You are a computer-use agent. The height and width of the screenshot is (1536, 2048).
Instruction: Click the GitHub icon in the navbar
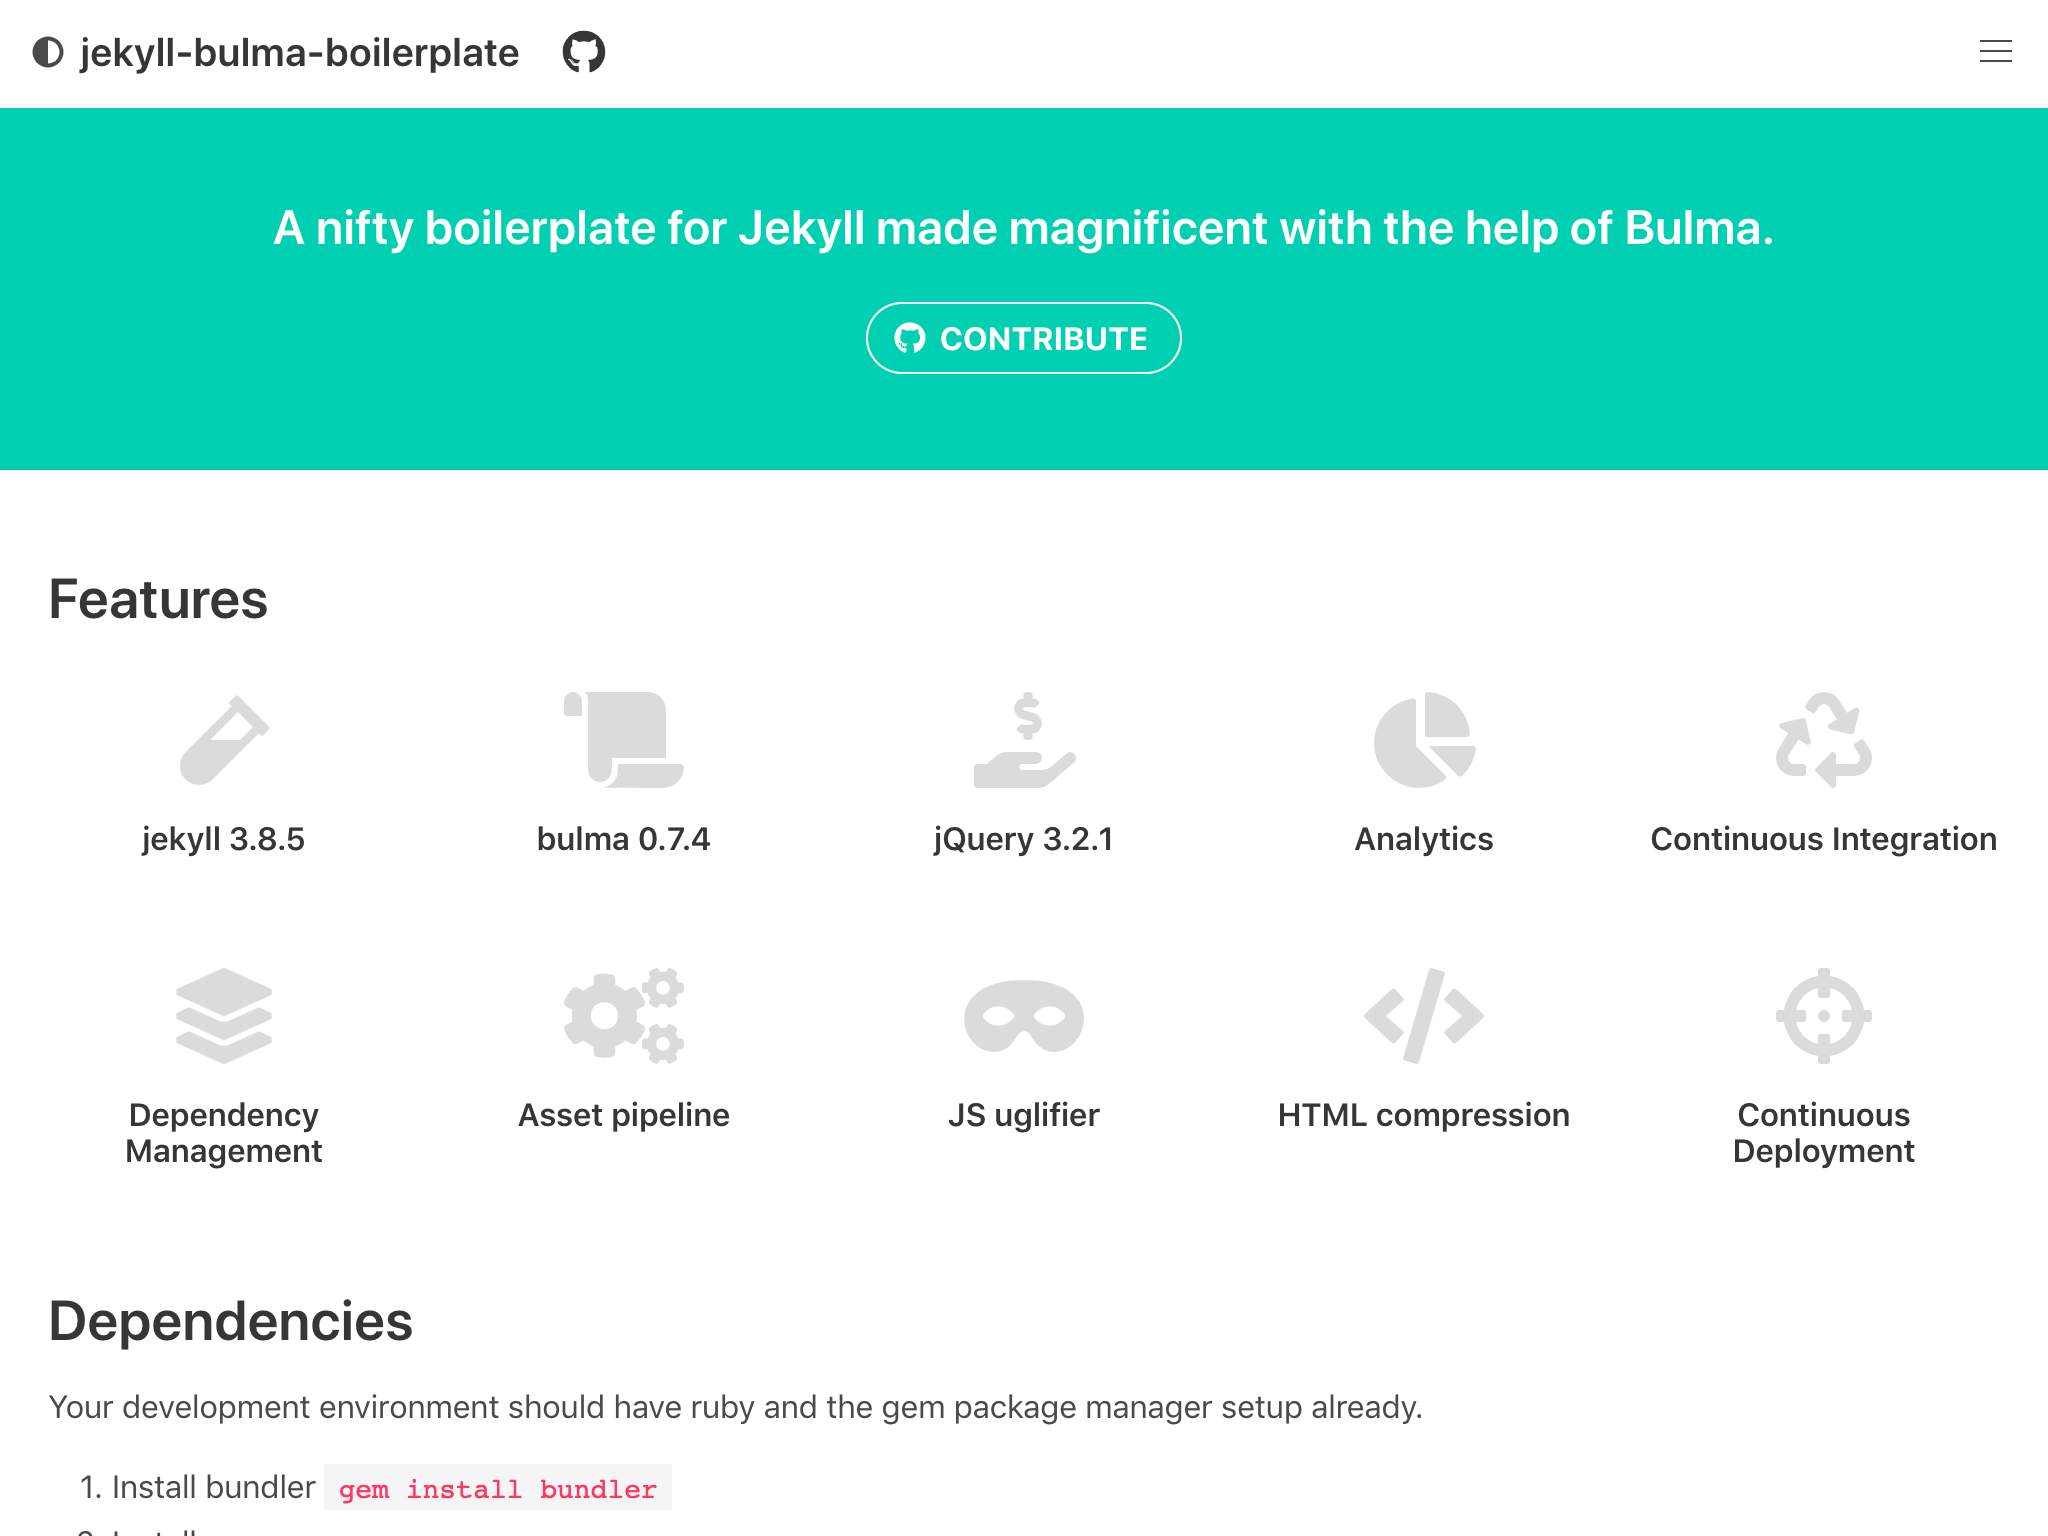click(x=584, y=52)
